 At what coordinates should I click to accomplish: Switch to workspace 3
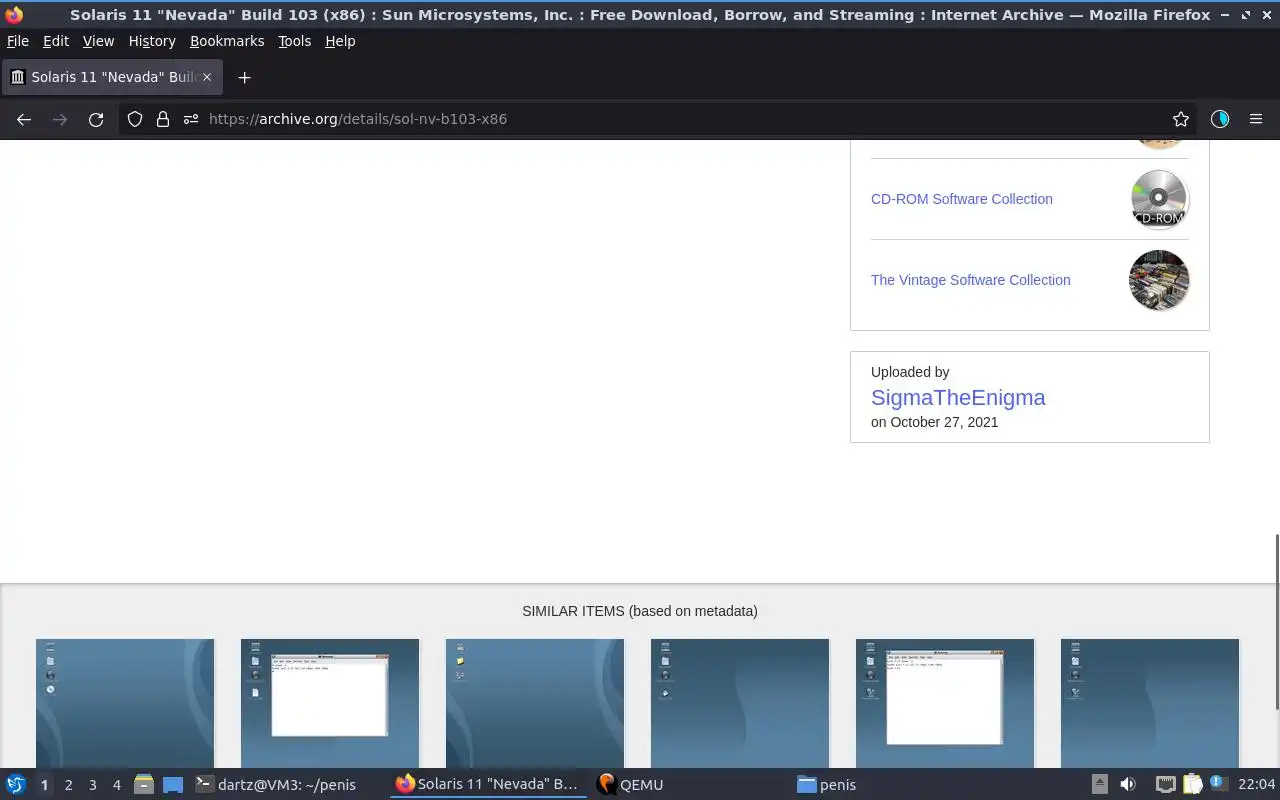(92, 785)
